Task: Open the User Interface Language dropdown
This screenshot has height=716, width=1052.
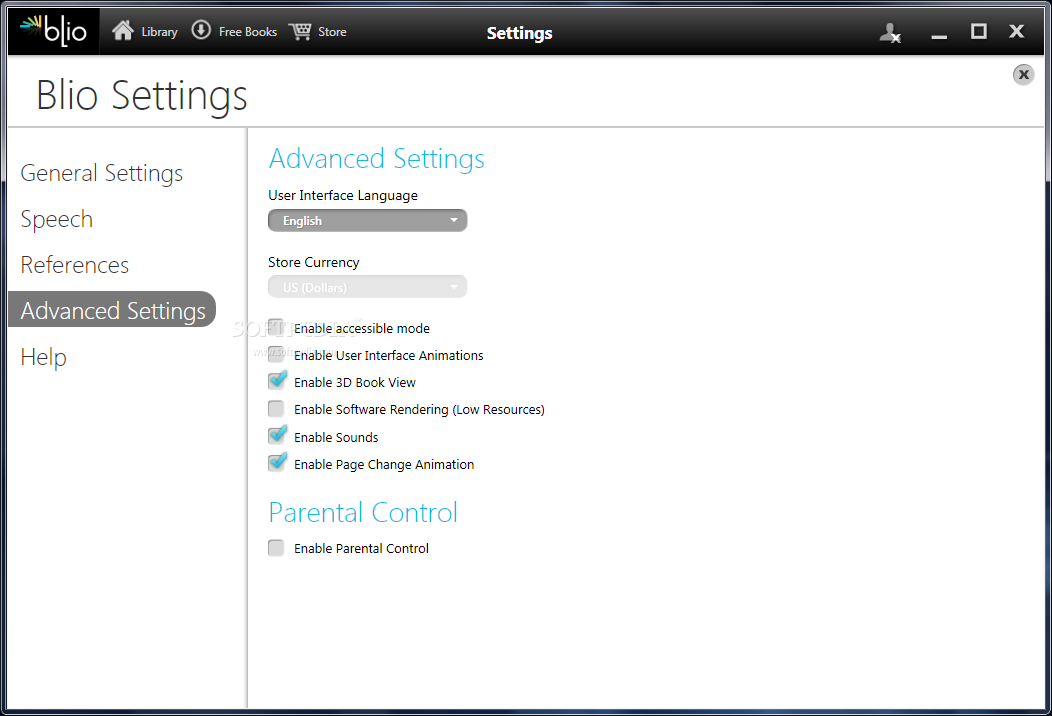Action: point(368,221)
